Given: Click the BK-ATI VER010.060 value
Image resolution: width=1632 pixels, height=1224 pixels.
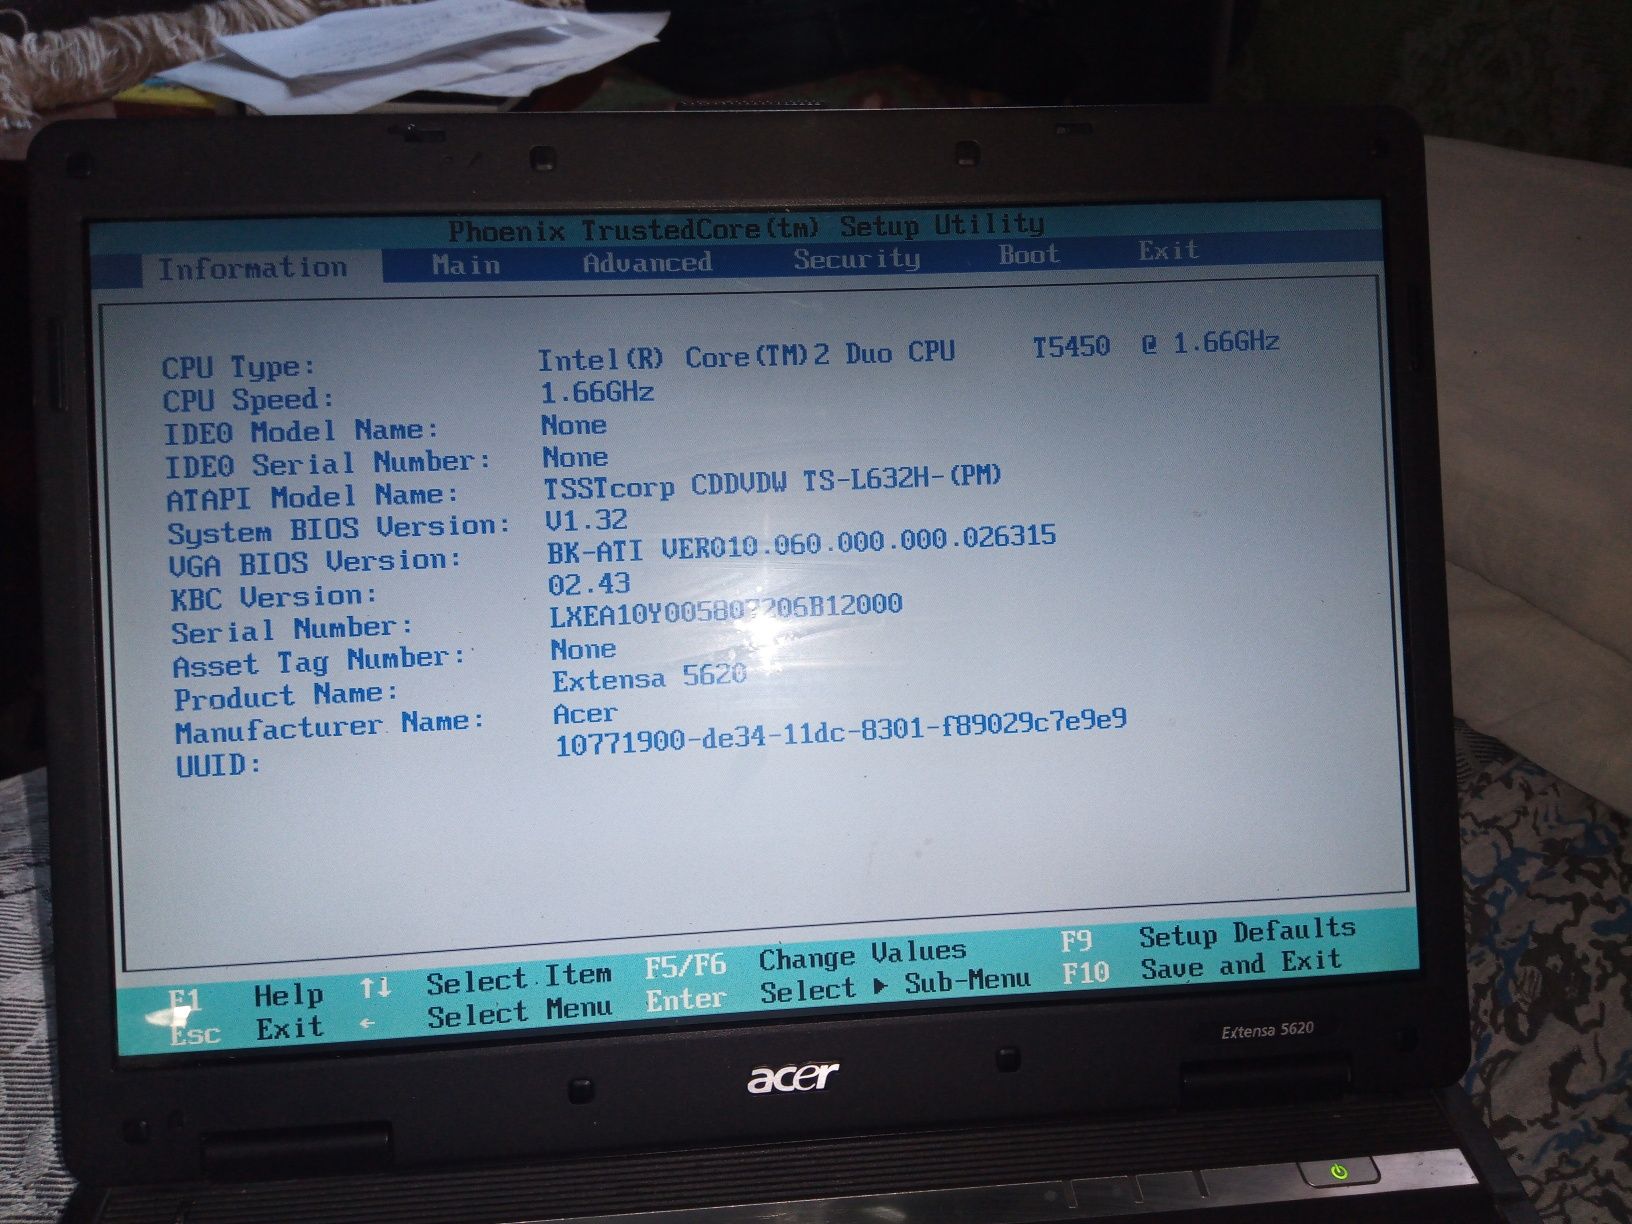Looking at the screenshot, I should [x=802, y=545].
